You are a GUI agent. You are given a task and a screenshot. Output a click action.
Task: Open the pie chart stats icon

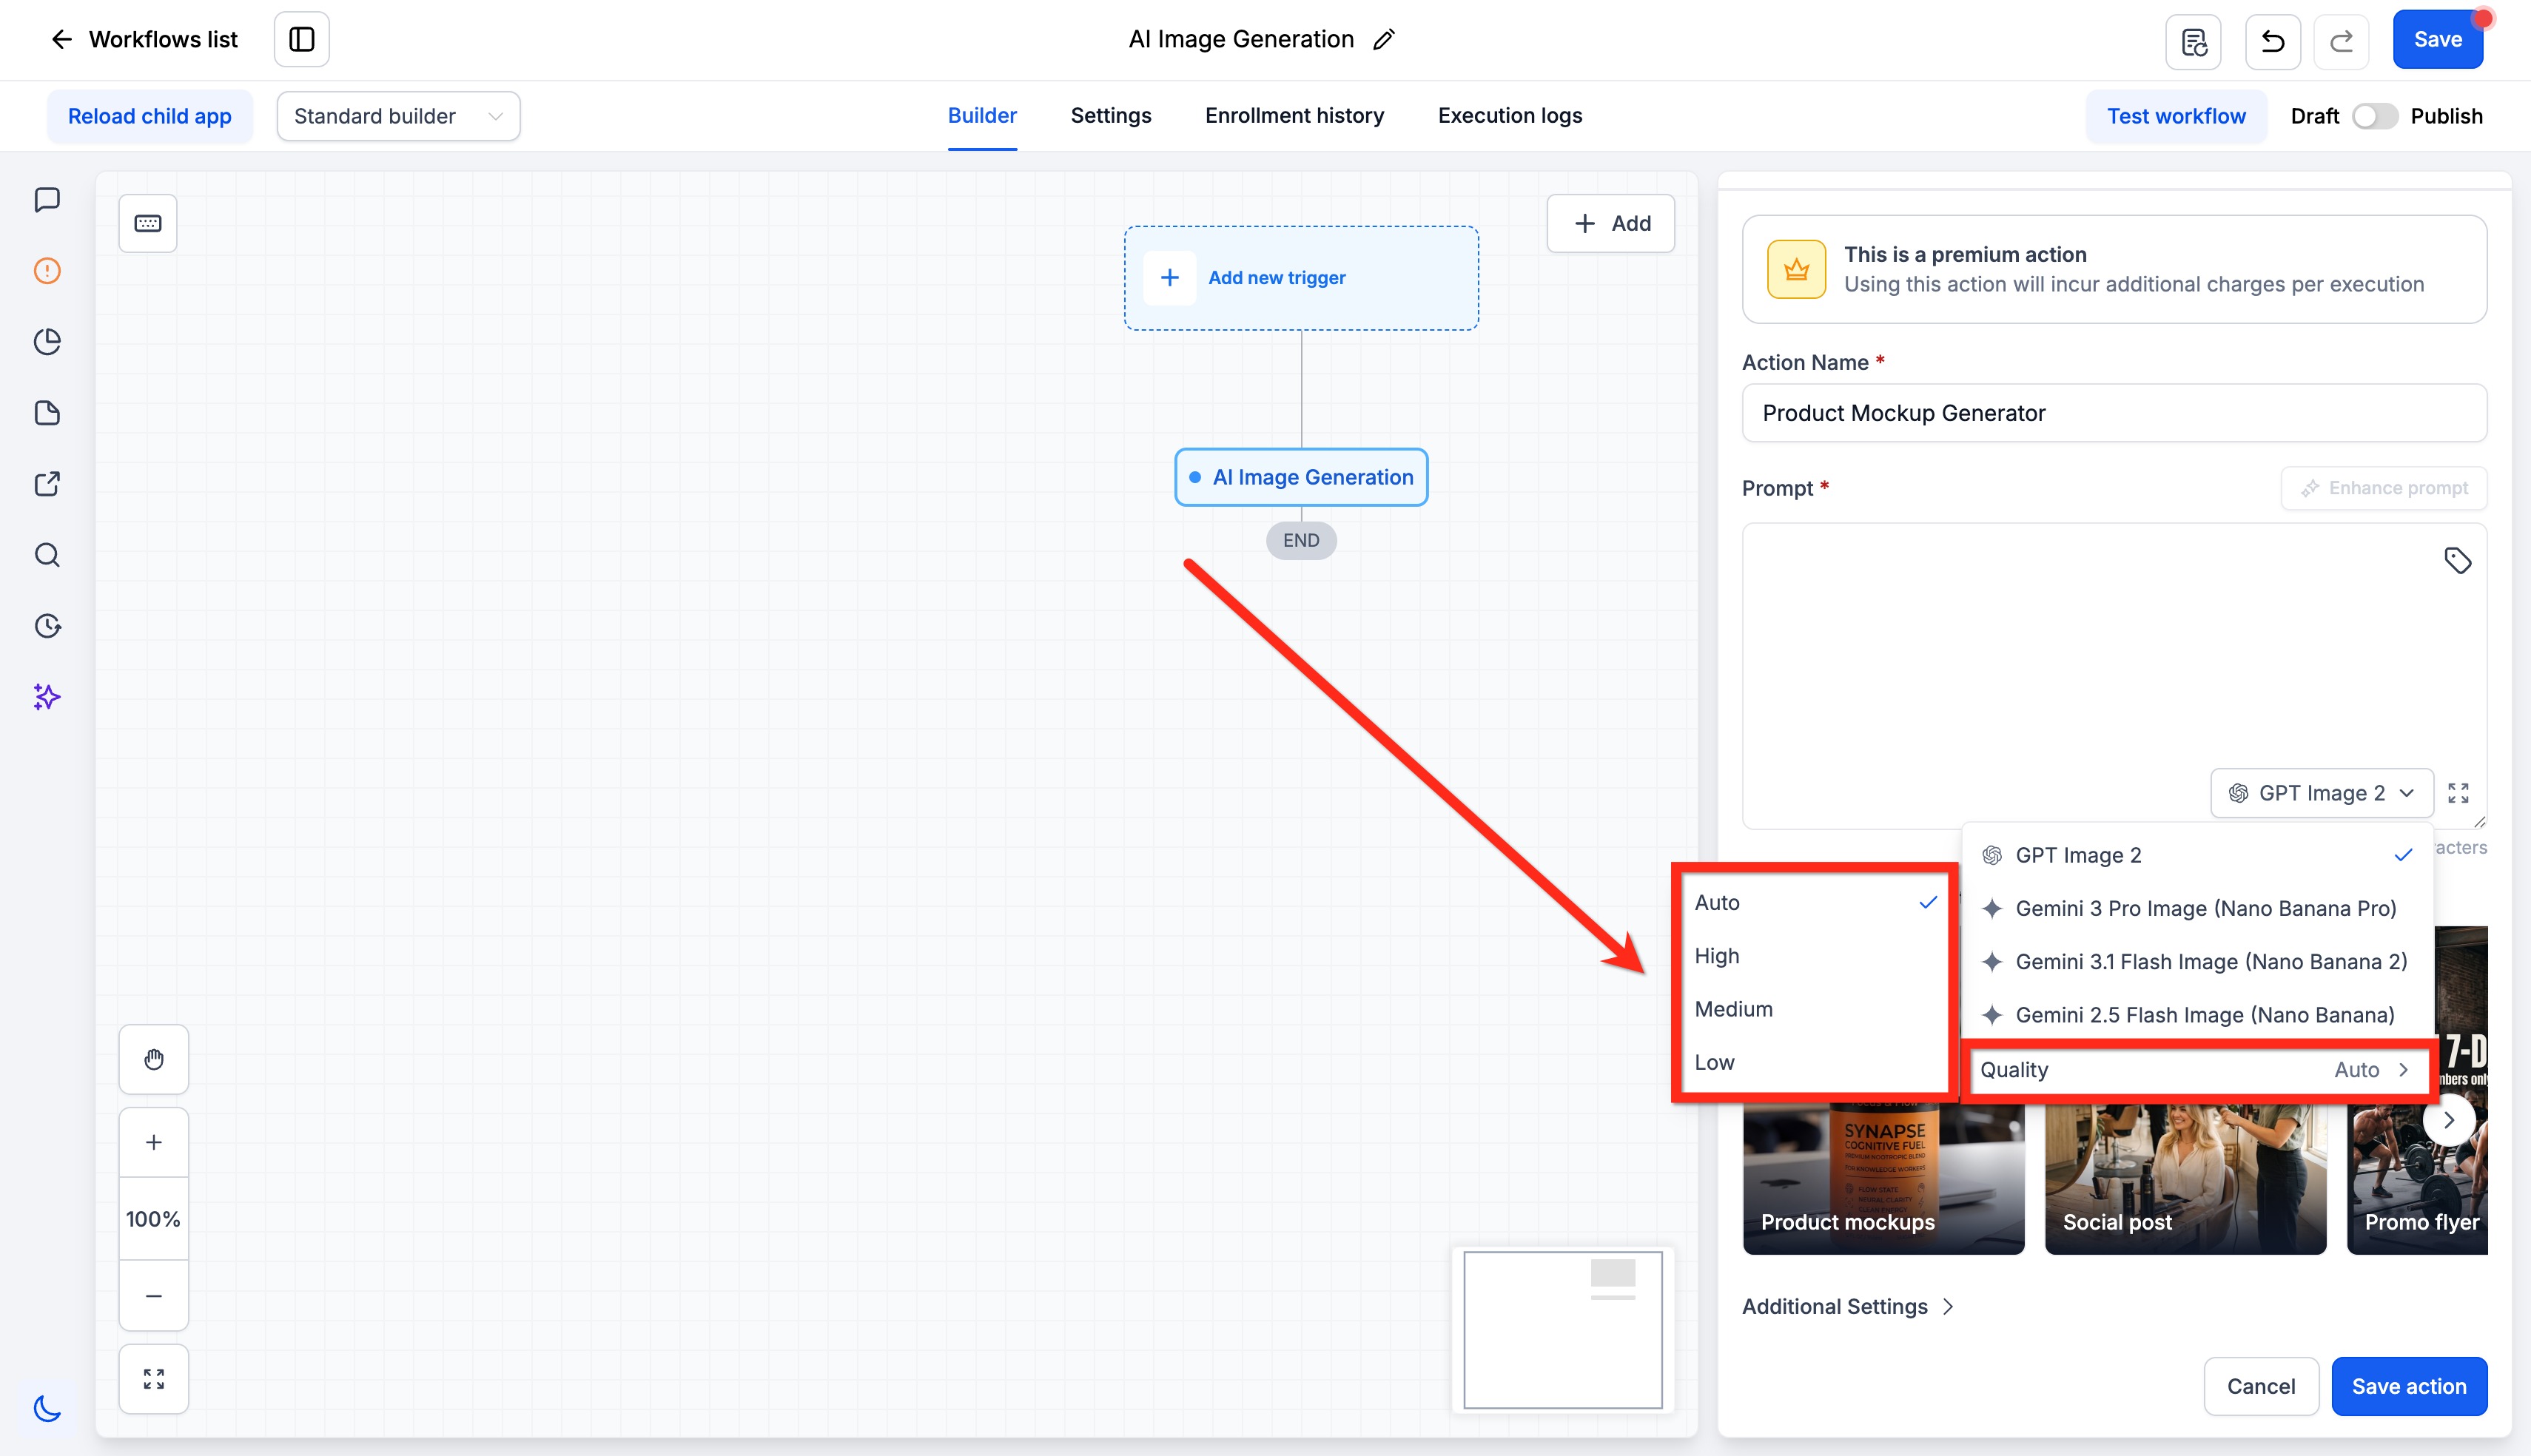[47, 342]
